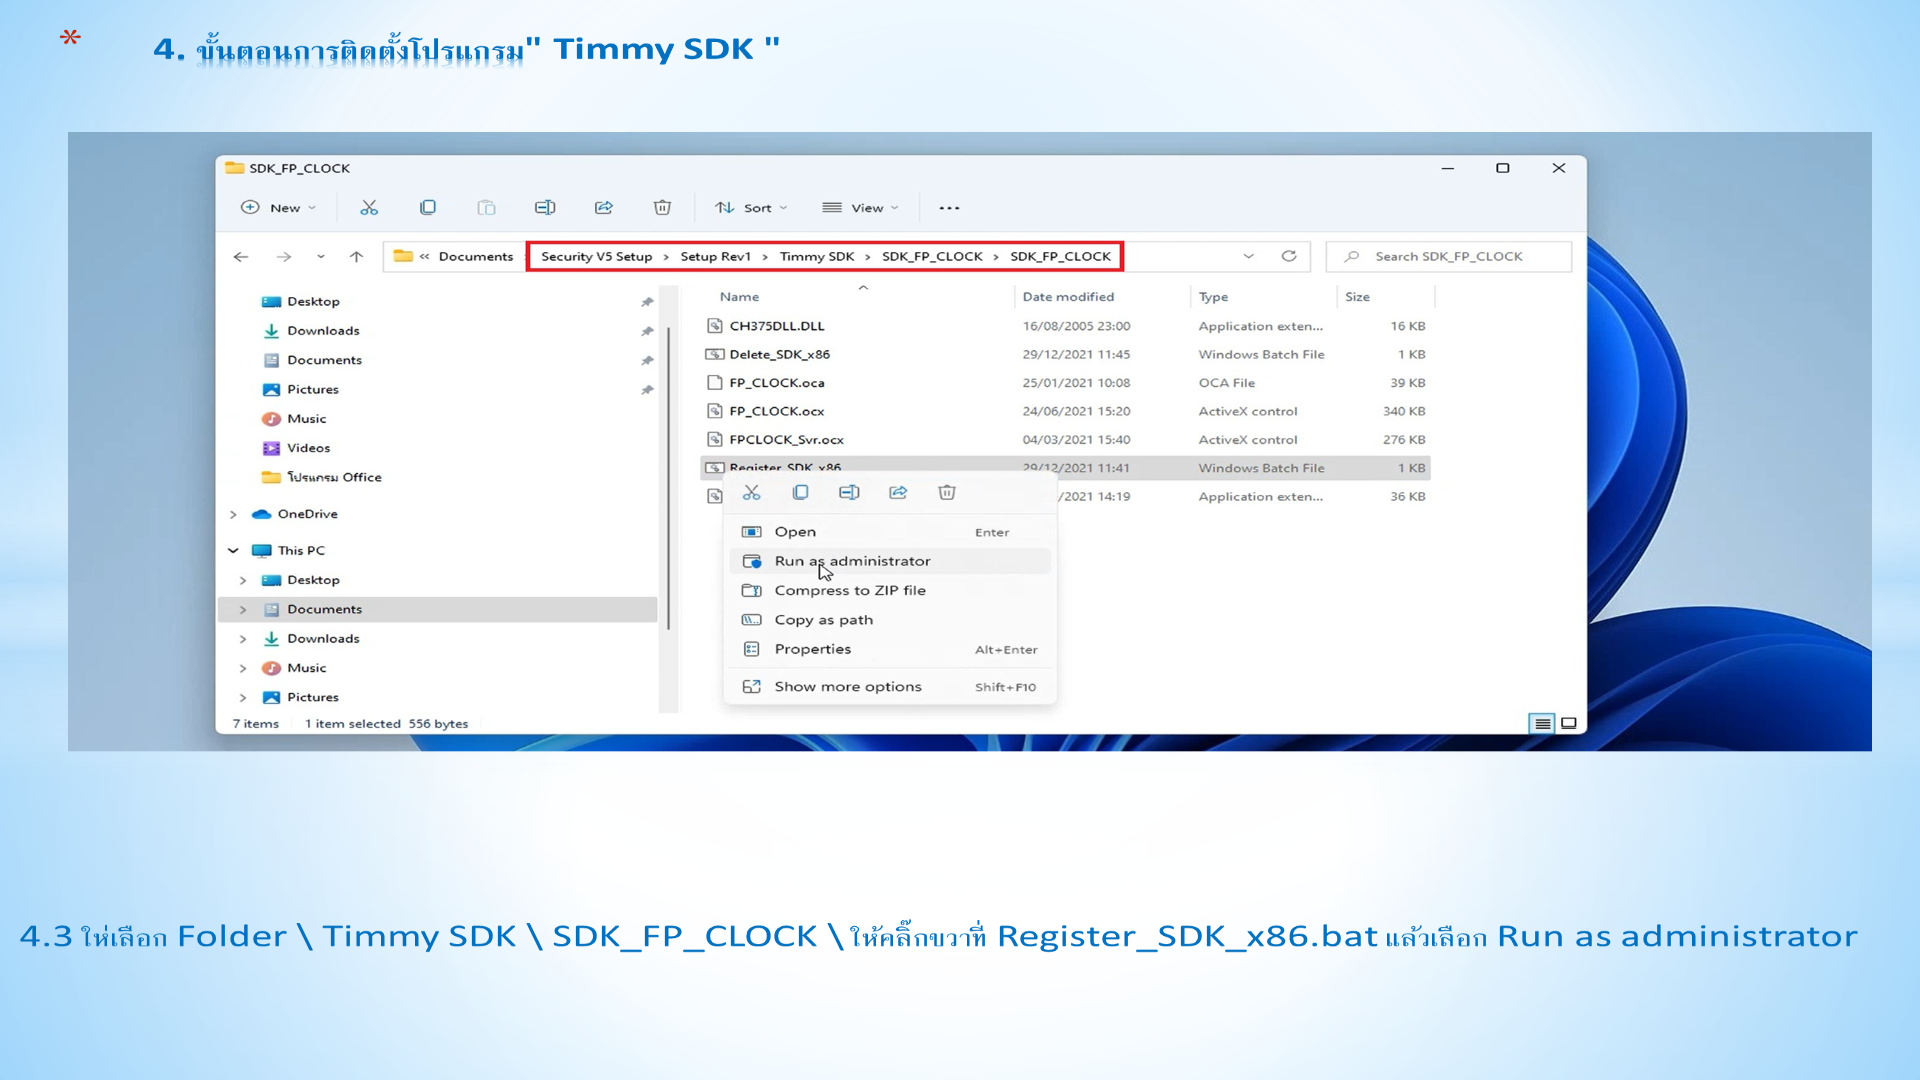Viewport: 1920px width, 1080px height.
Task: Select Pictures under This PC
Action: (x=312, y=698)
